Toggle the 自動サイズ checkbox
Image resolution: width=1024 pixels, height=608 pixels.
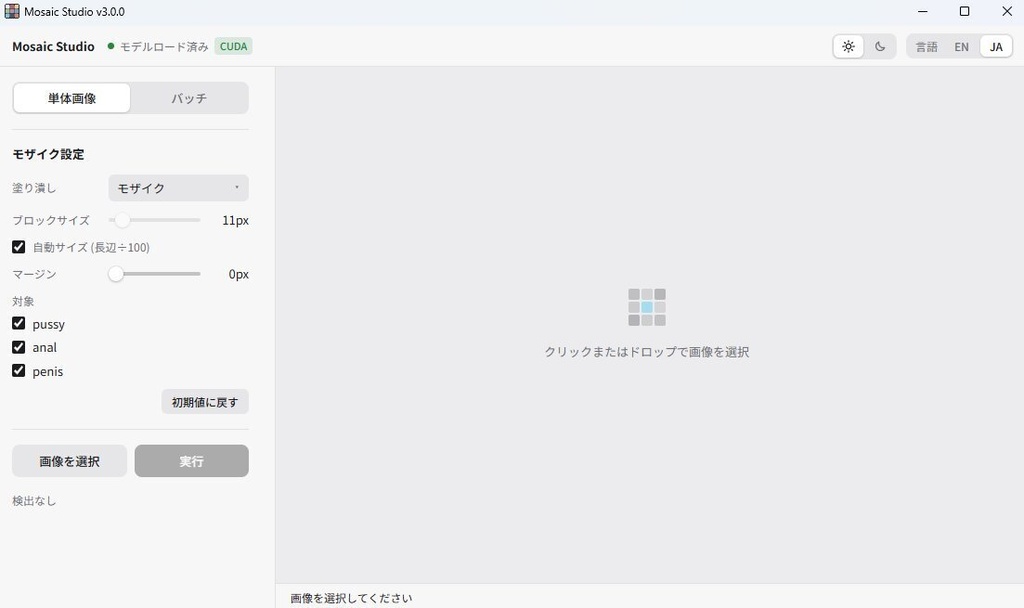pos(18,247)
